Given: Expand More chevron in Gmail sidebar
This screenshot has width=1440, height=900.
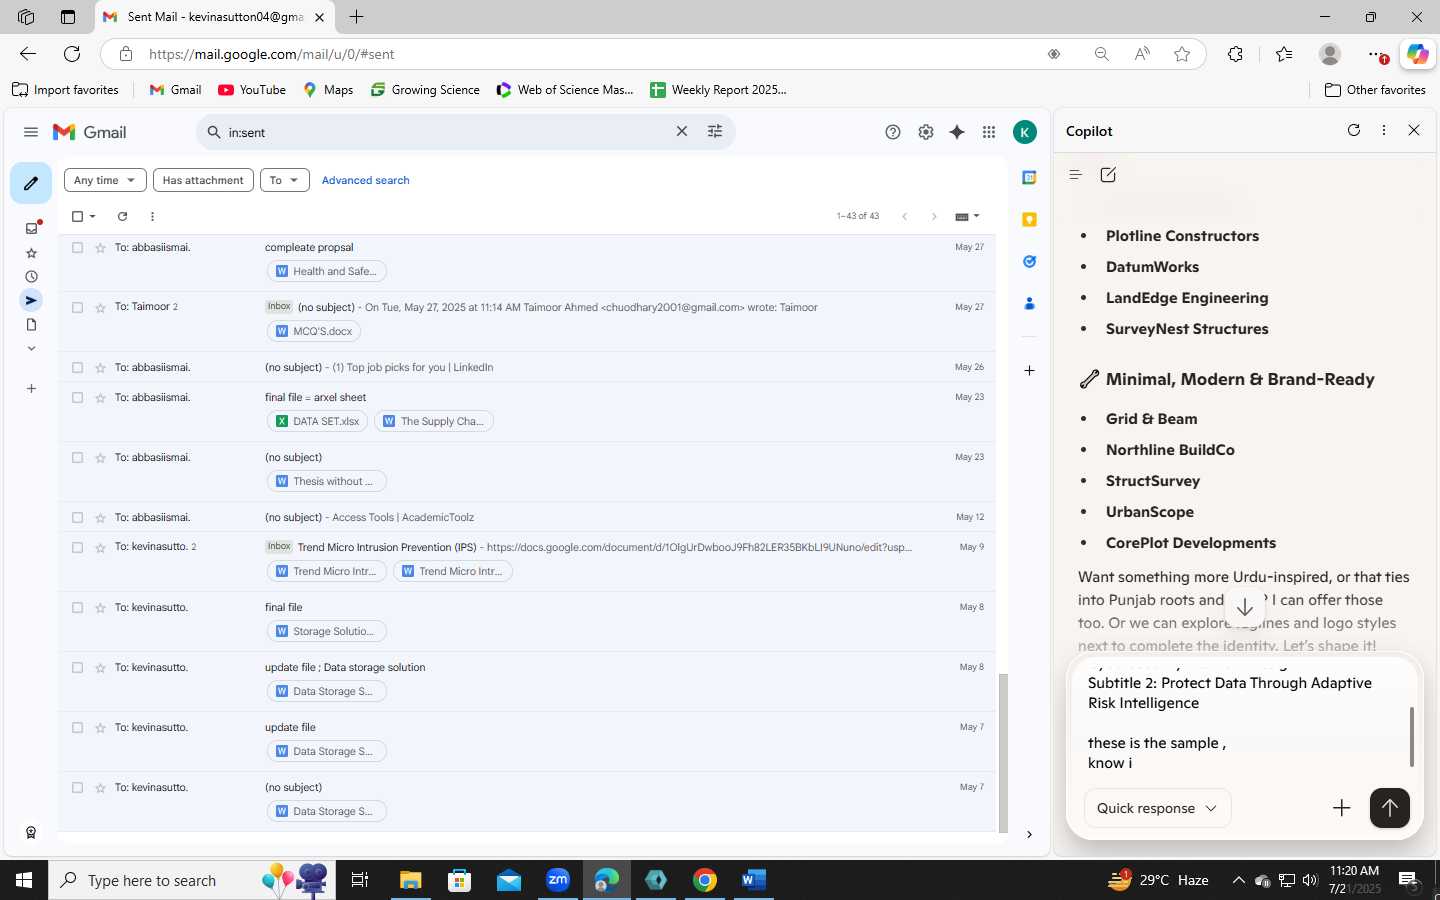Looking at the screenshot, I should [x=31, y=348].
